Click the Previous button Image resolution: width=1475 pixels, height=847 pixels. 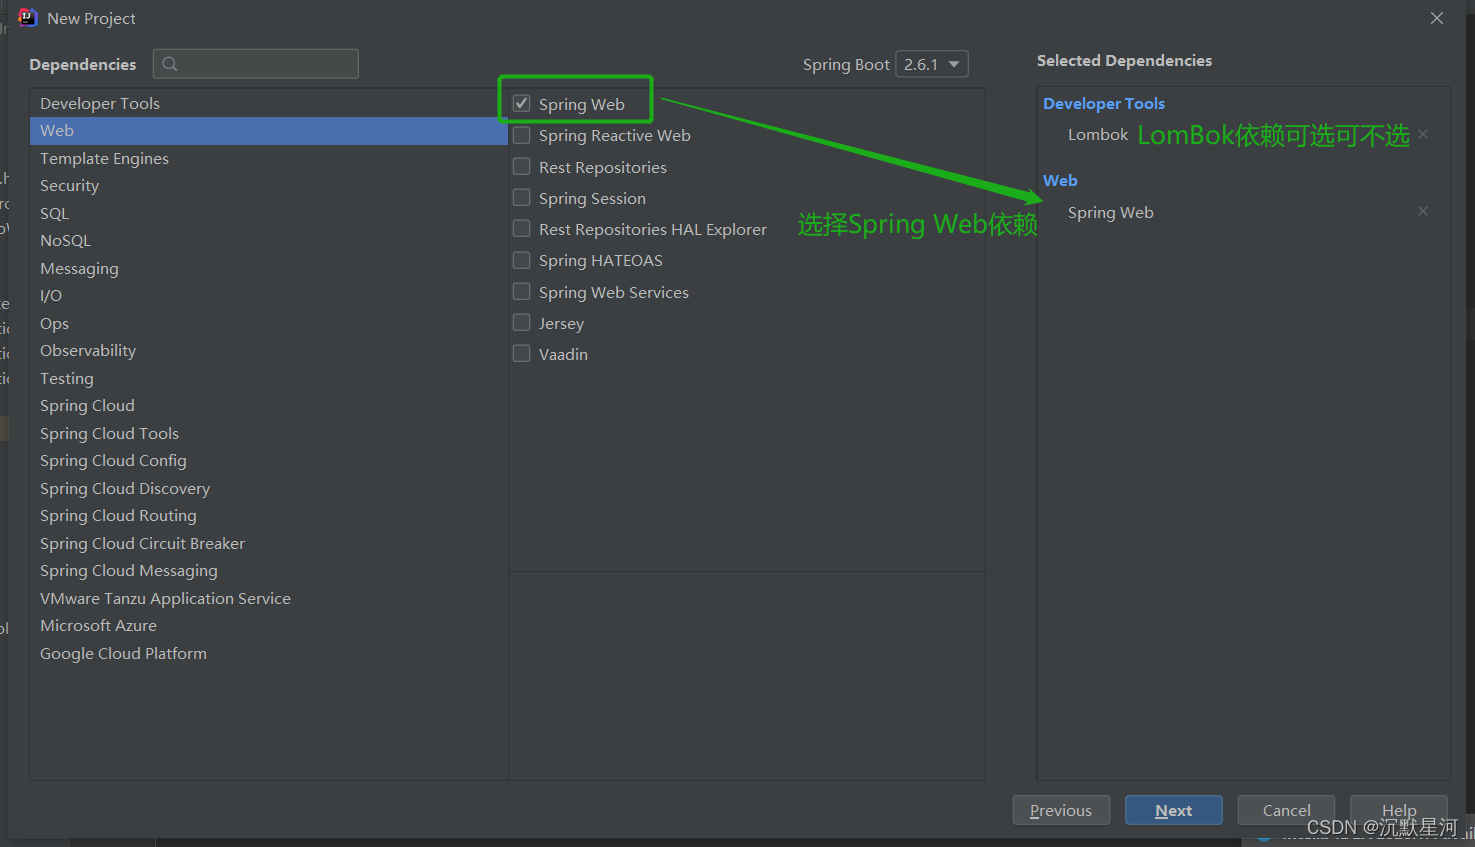click(1061, 810)
